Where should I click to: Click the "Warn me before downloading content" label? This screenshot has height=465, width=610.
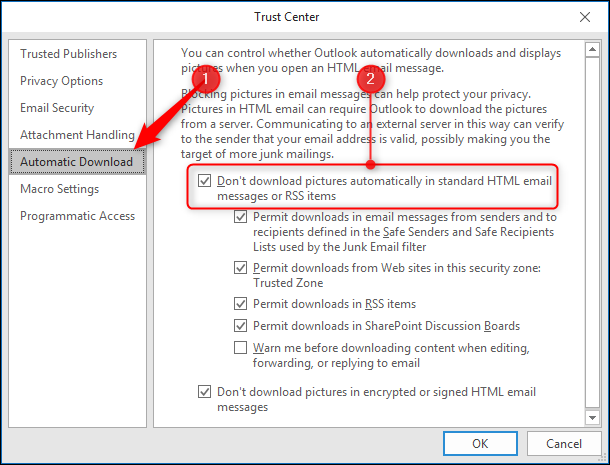tap(391, 355)
